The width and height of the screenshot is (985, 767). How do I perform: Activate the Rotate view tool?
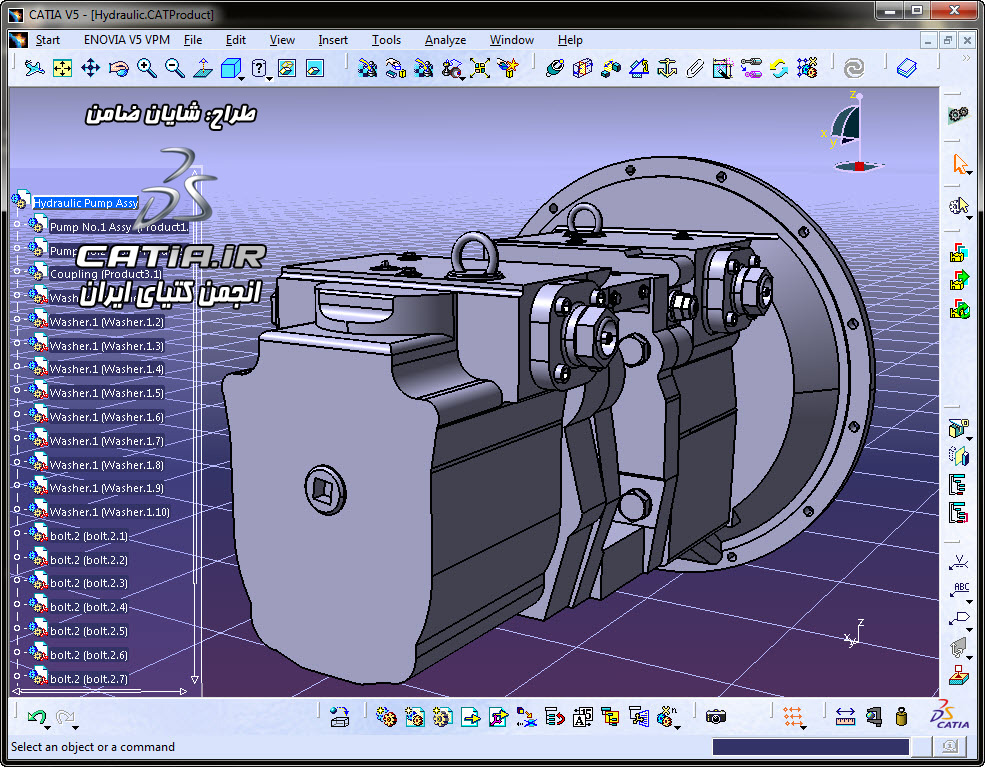click(118, 67)
